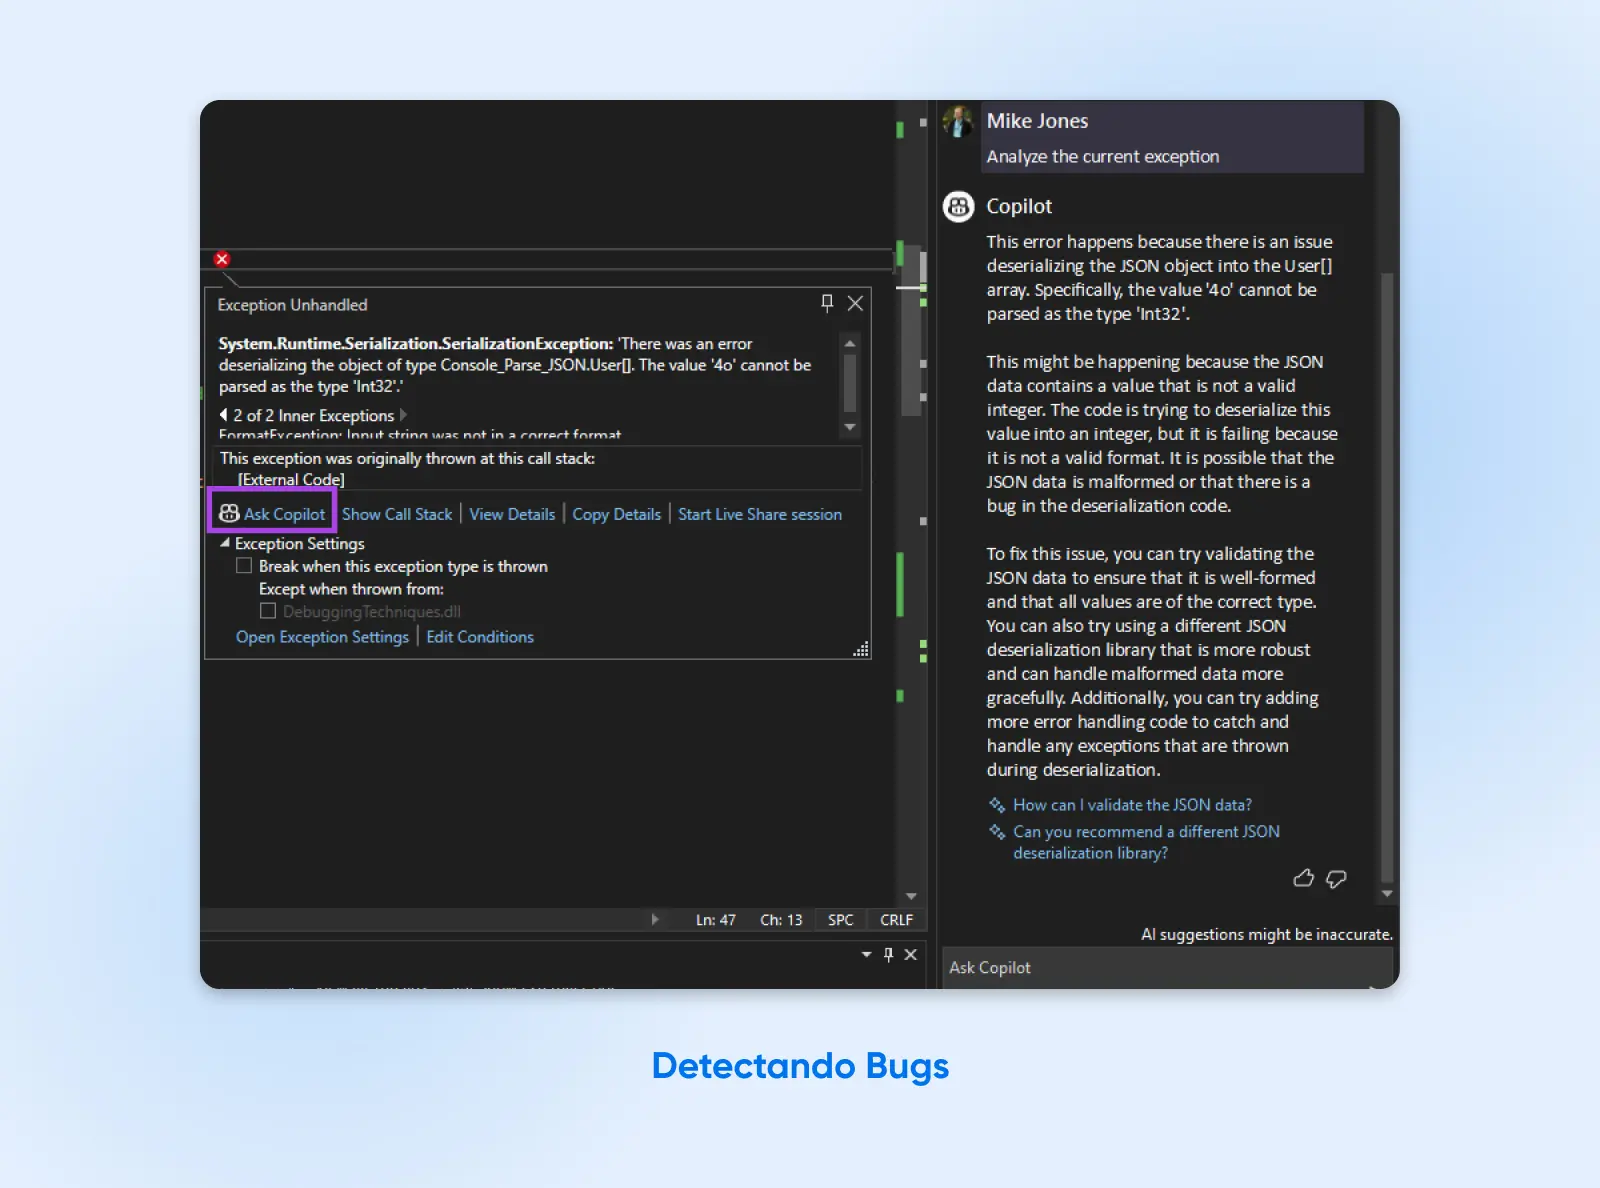1600x1188 pixels.
Task: Click the Ask Copilot icon in the exception dialog
Action: click(x=228, y=513)
